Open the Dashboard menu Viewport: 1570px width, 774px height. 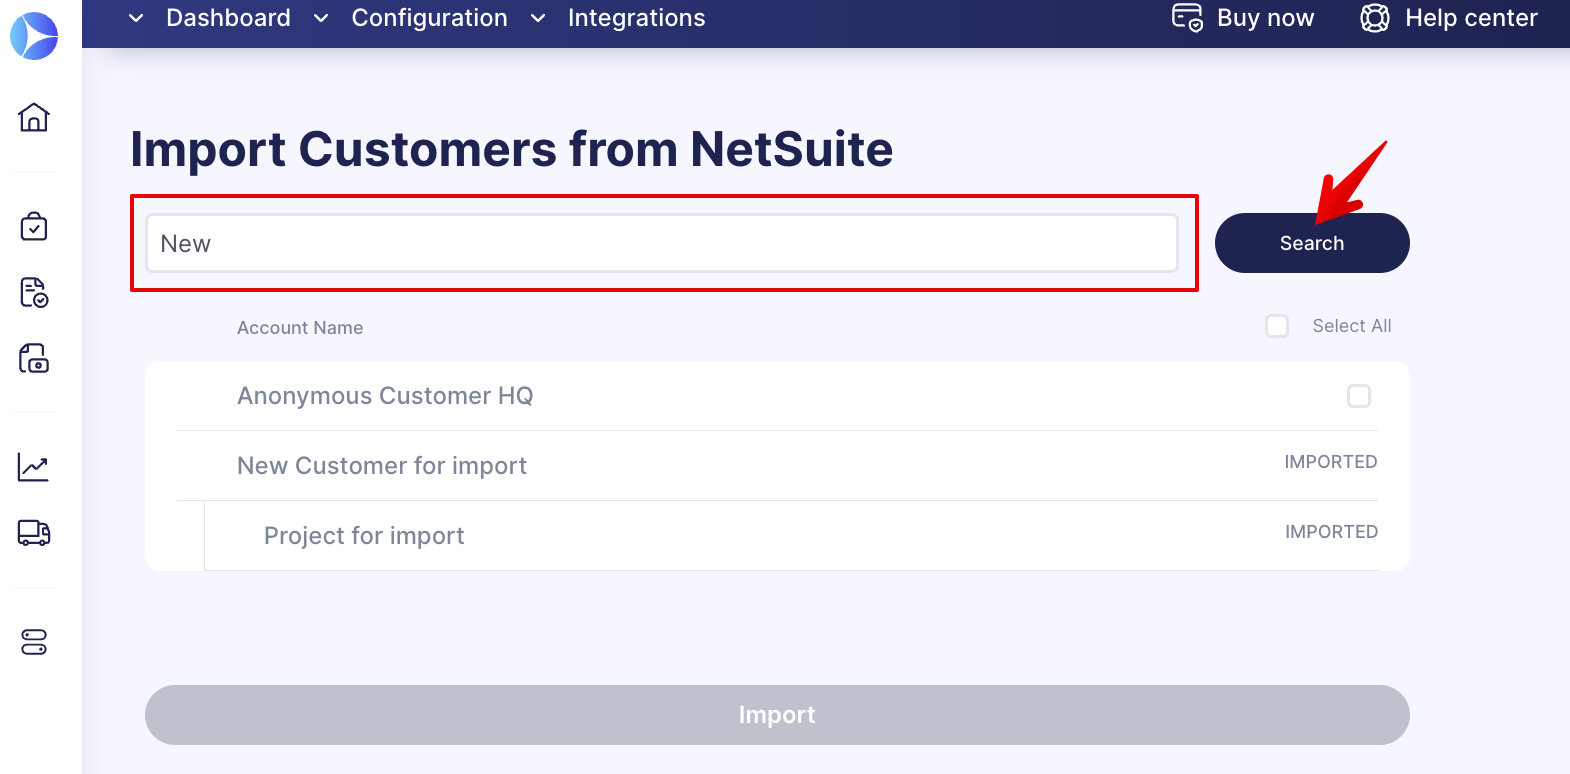coord(228,18)
